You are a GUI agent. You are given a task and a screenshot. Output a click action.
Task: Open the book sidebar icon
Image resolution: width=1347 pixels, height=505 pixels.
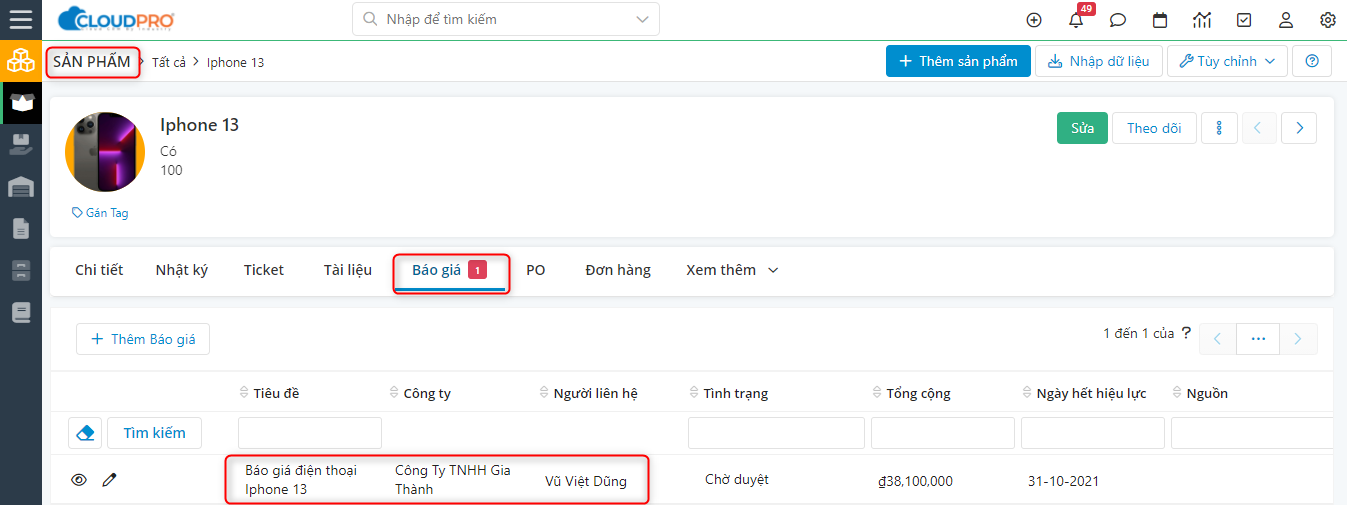click(x=20, y=312)
